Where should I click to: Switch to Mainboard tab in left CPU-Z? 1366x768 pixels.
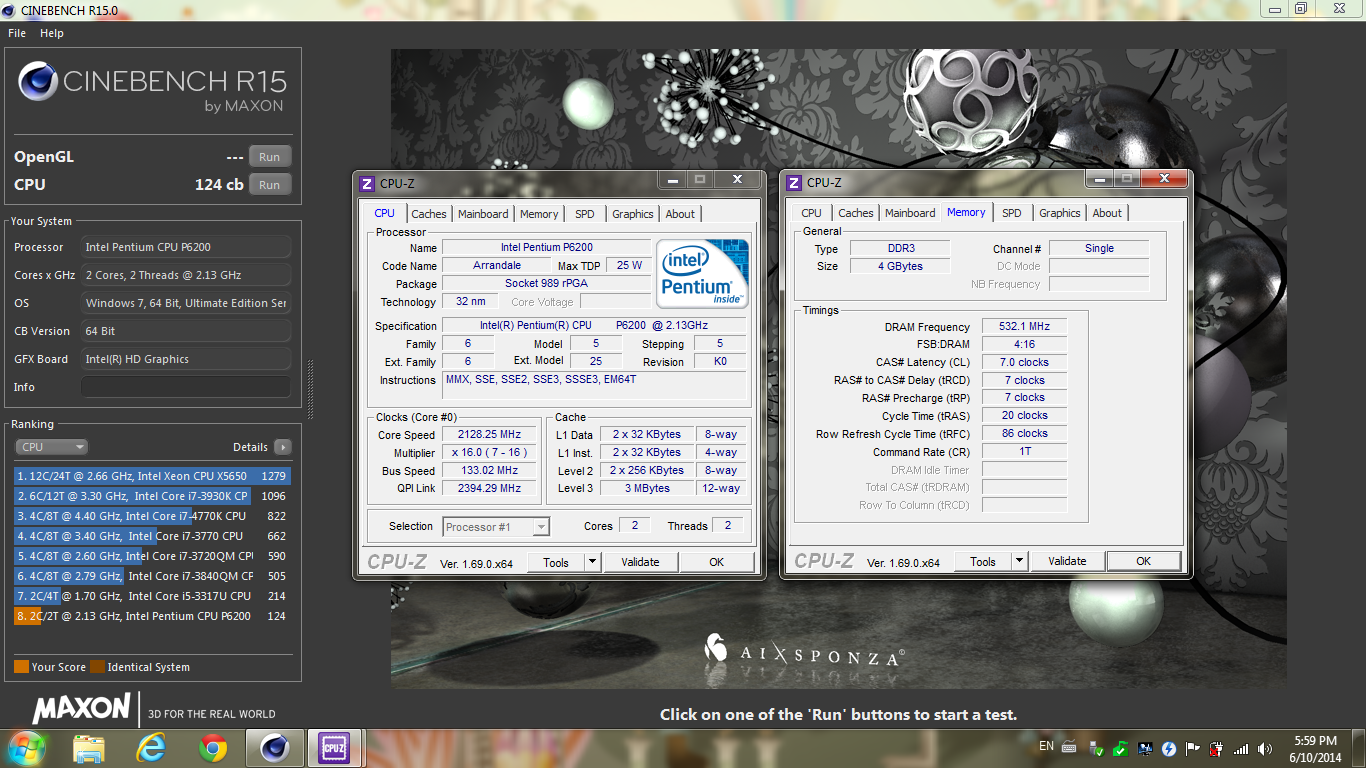tap(483, 214)
